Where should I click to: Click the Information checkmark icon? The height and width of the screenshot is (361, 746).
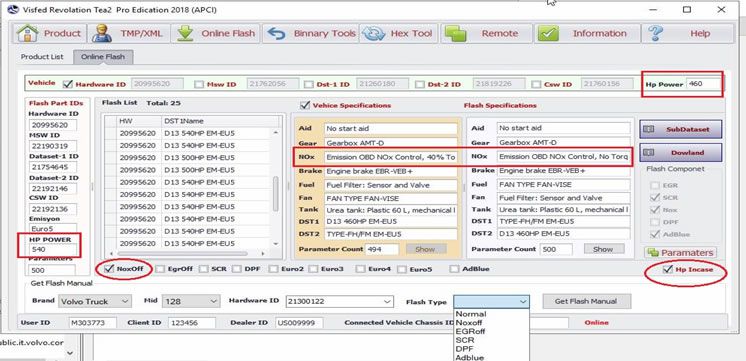(x=549, y=33)
